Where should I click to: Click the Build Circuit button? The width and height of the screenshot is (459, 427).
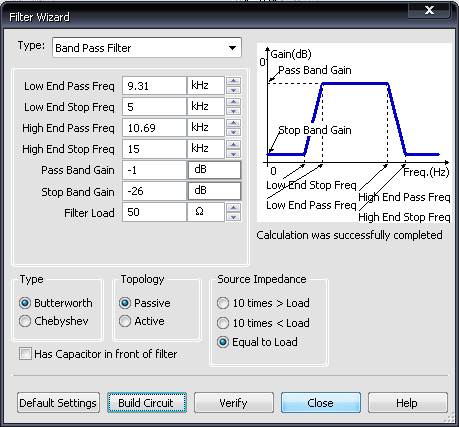pyautogui.click(x=147, y=403)
